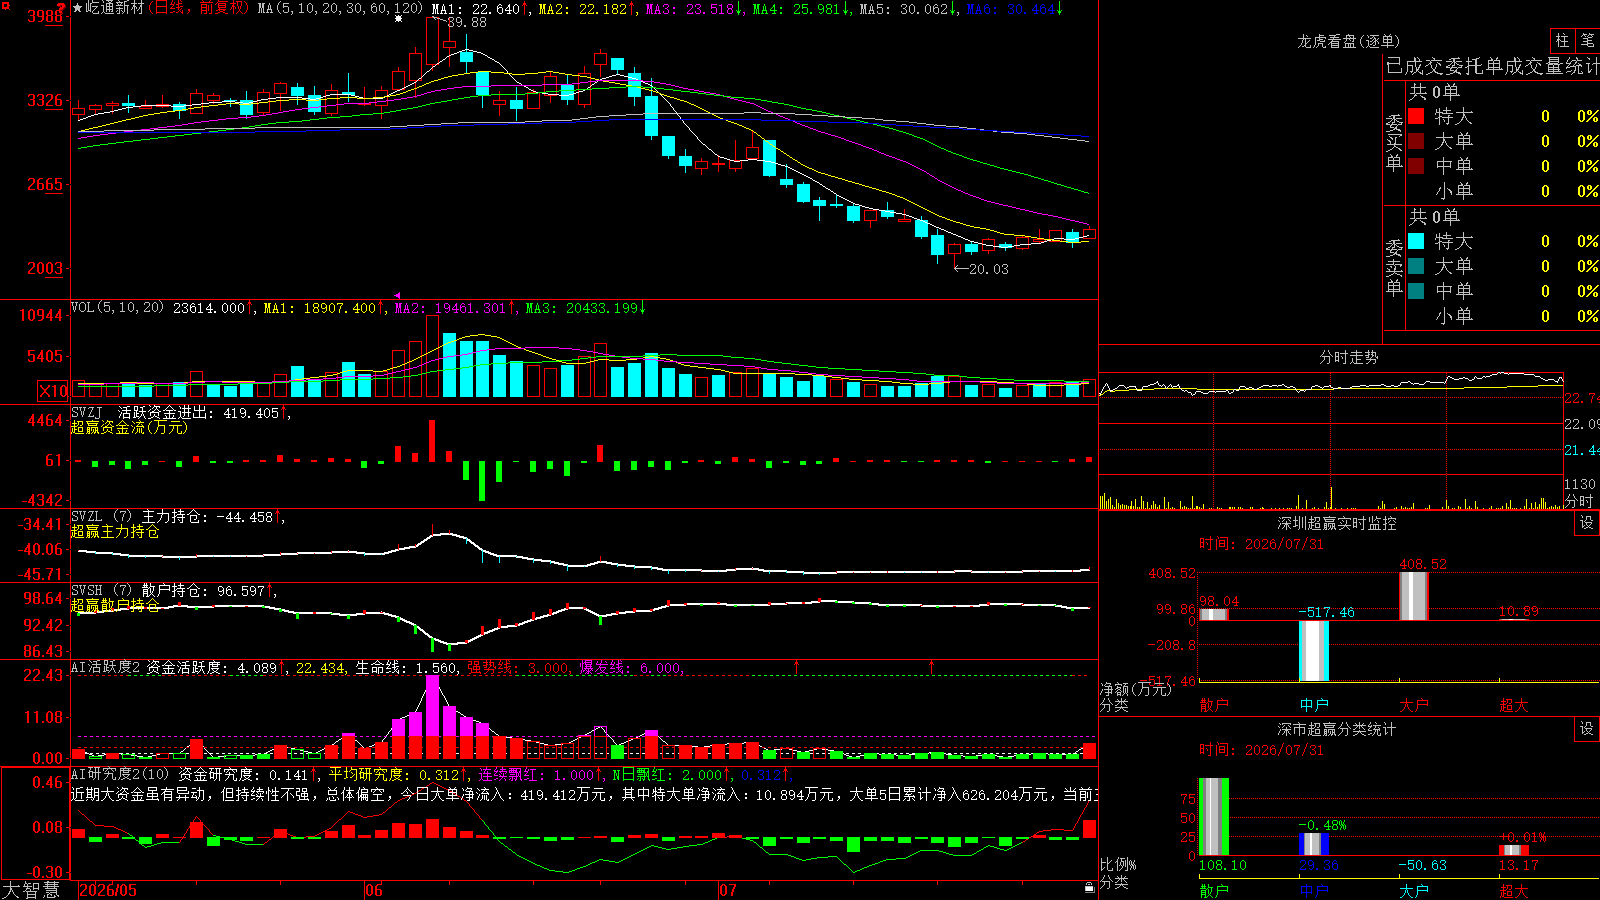Click the X10 volume scale box
This screenshot has height=900, width=1600.
coord(53,391)
